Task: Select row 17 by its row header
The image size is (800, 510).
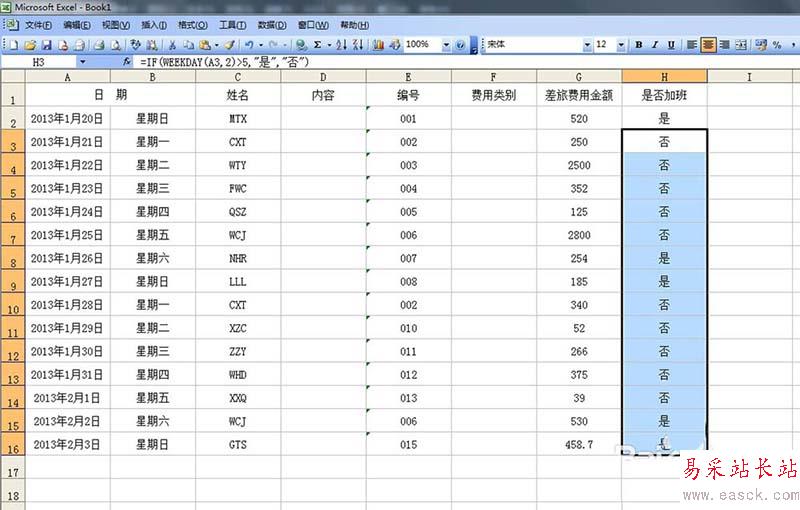Action: click(13, 468)
